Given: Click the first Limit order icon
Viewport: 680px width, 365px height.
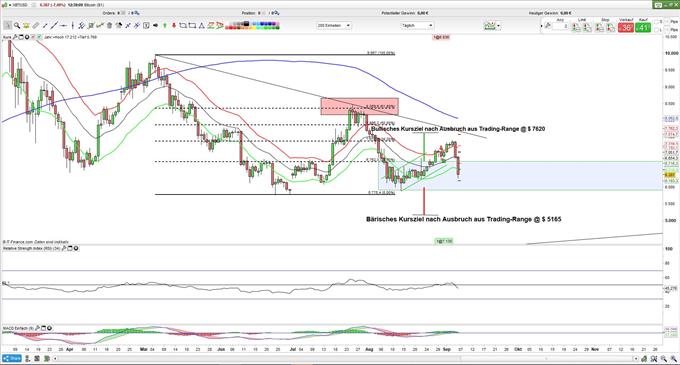Looking at the screenshot, I should pos(575,28).
